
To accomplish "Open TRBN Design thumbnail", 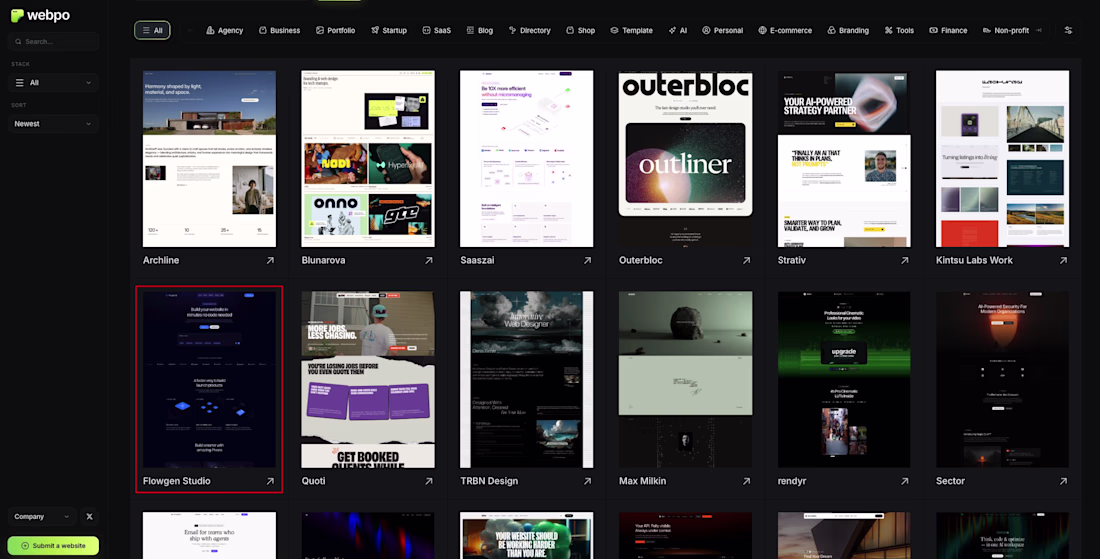I will pyautogui.click(x=526, y=379).
